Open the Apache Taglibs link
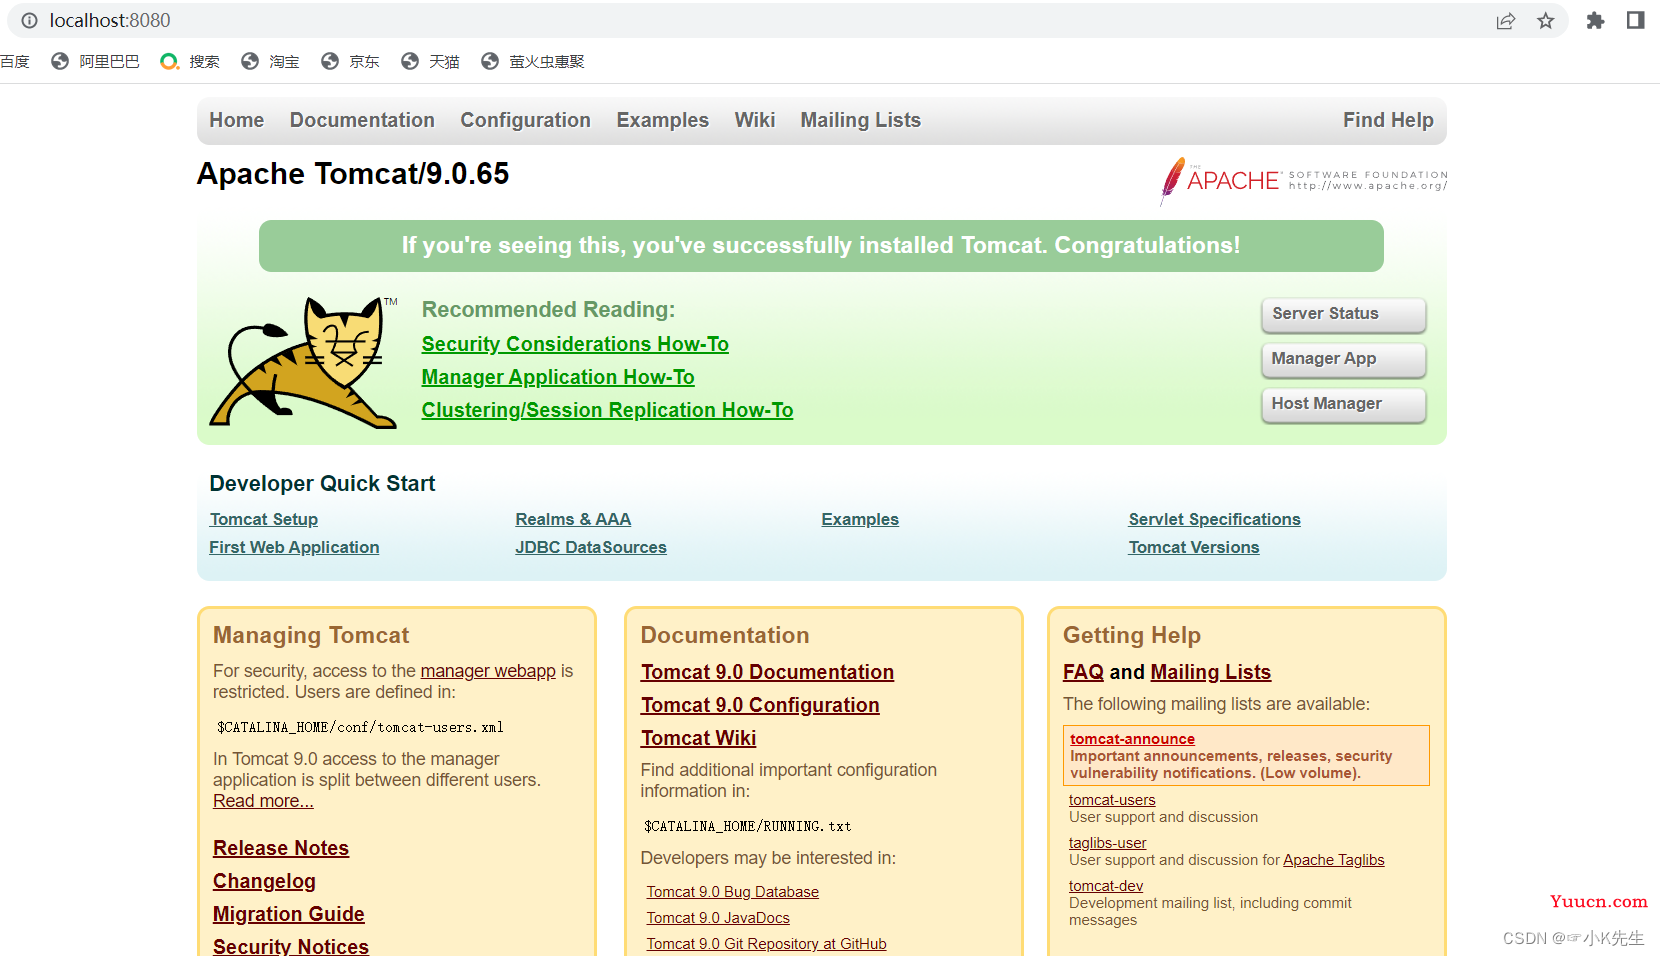The height and width of the screenshot is (956, 1660). (1334, 860)
